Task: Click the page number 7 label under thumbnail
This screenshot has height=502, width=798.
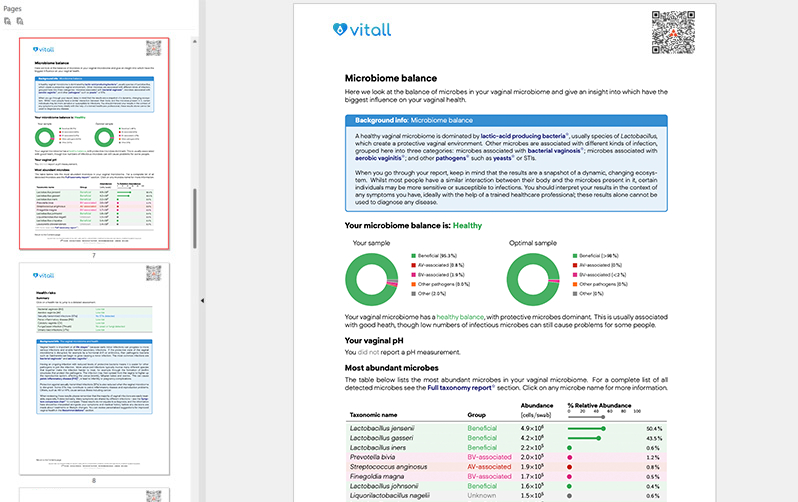Action: 94,256
